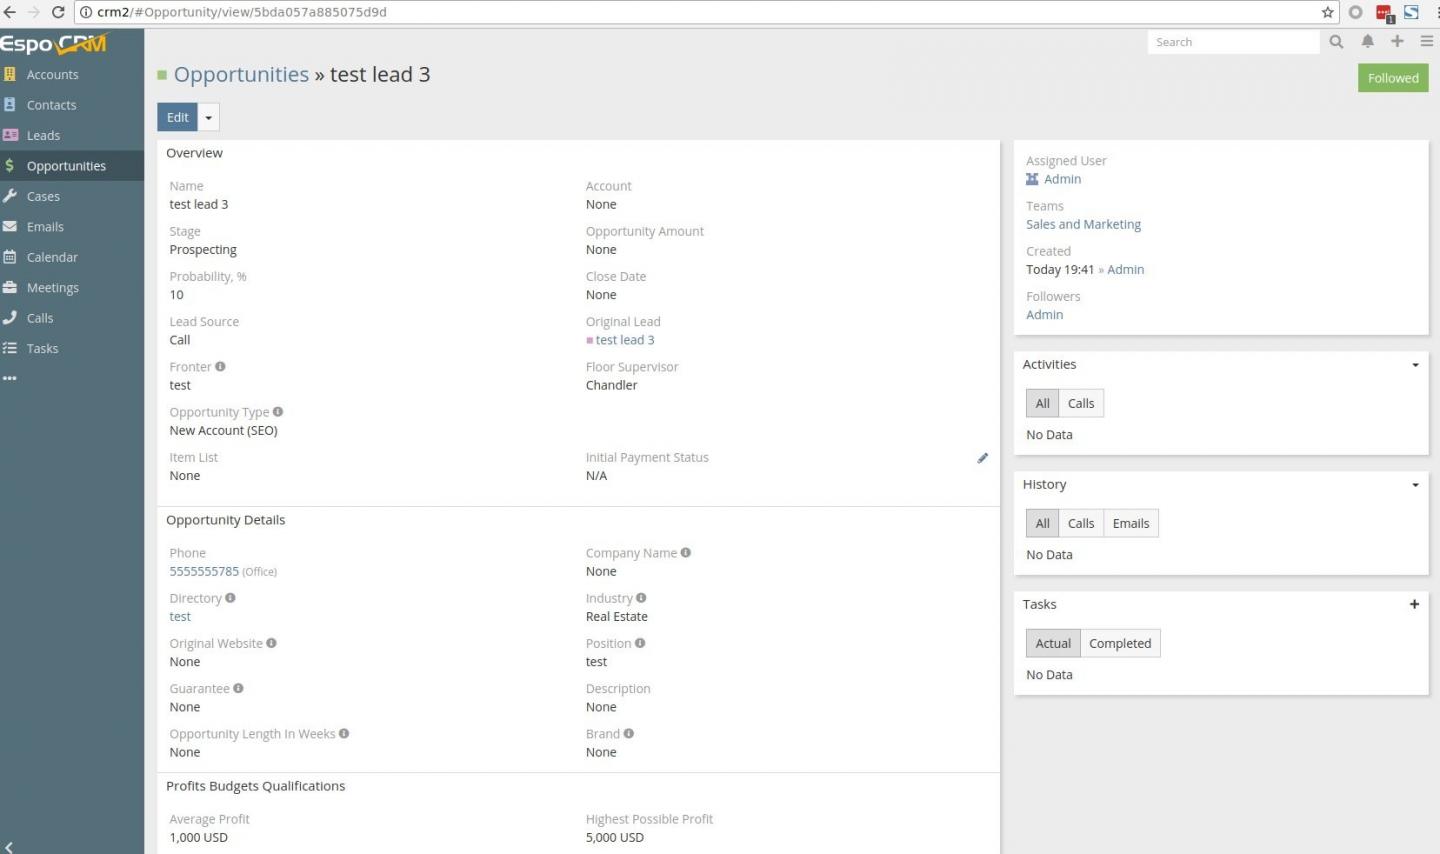The width and height of the screenshot is (1440, 854).
Task: Open the dropdown arrow next to Edit
Action: pyautogui.click(x=209, y=118)
